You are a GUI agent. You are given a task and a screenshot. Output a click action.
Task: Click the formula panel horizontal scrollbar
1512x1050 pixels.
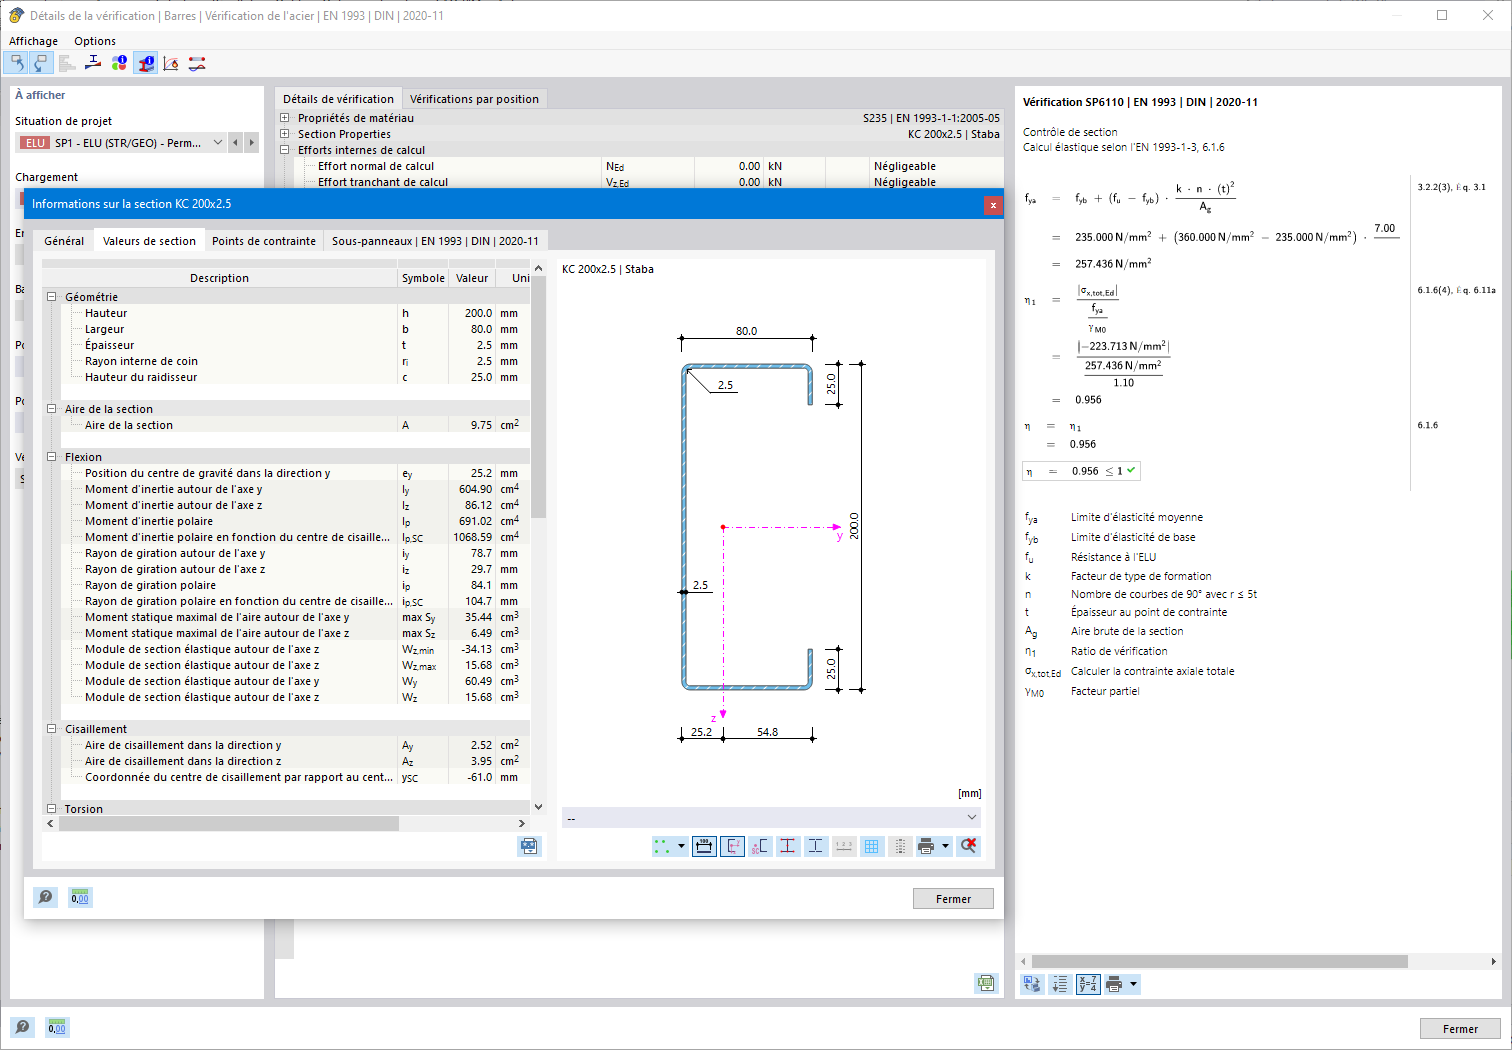coord(1220,961)
